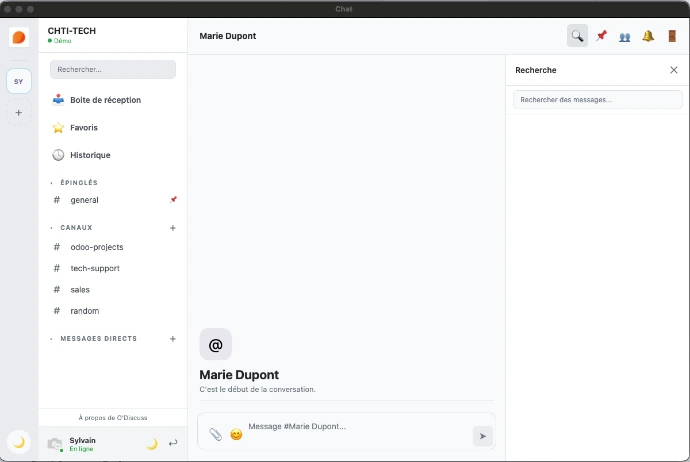Open pinned messages with the pushpin icon
This screenshot has height=462, width=690.
(x=601, y=36)
